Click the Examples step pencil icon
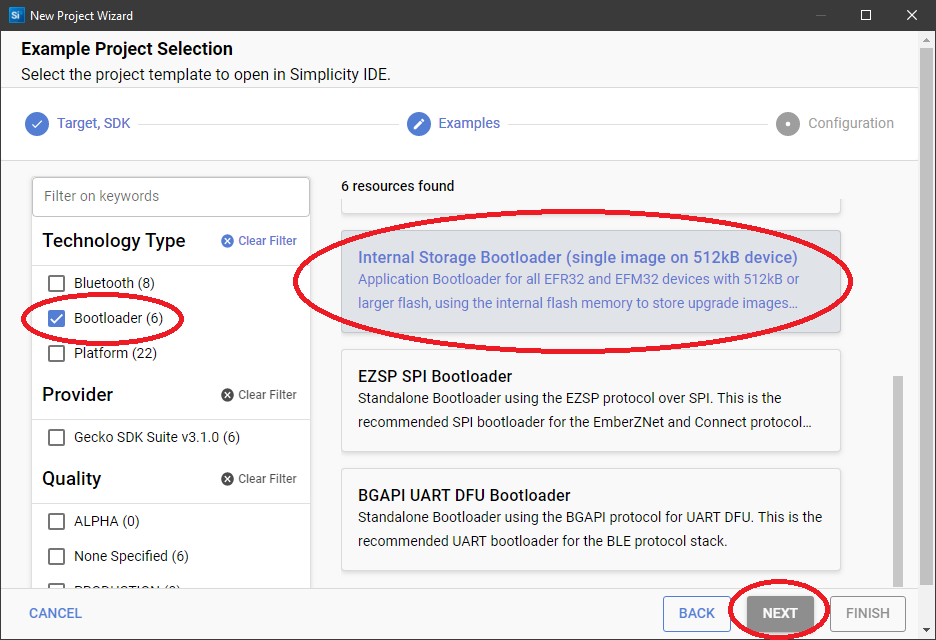936x640 pixels. click(x=419, y=124)
